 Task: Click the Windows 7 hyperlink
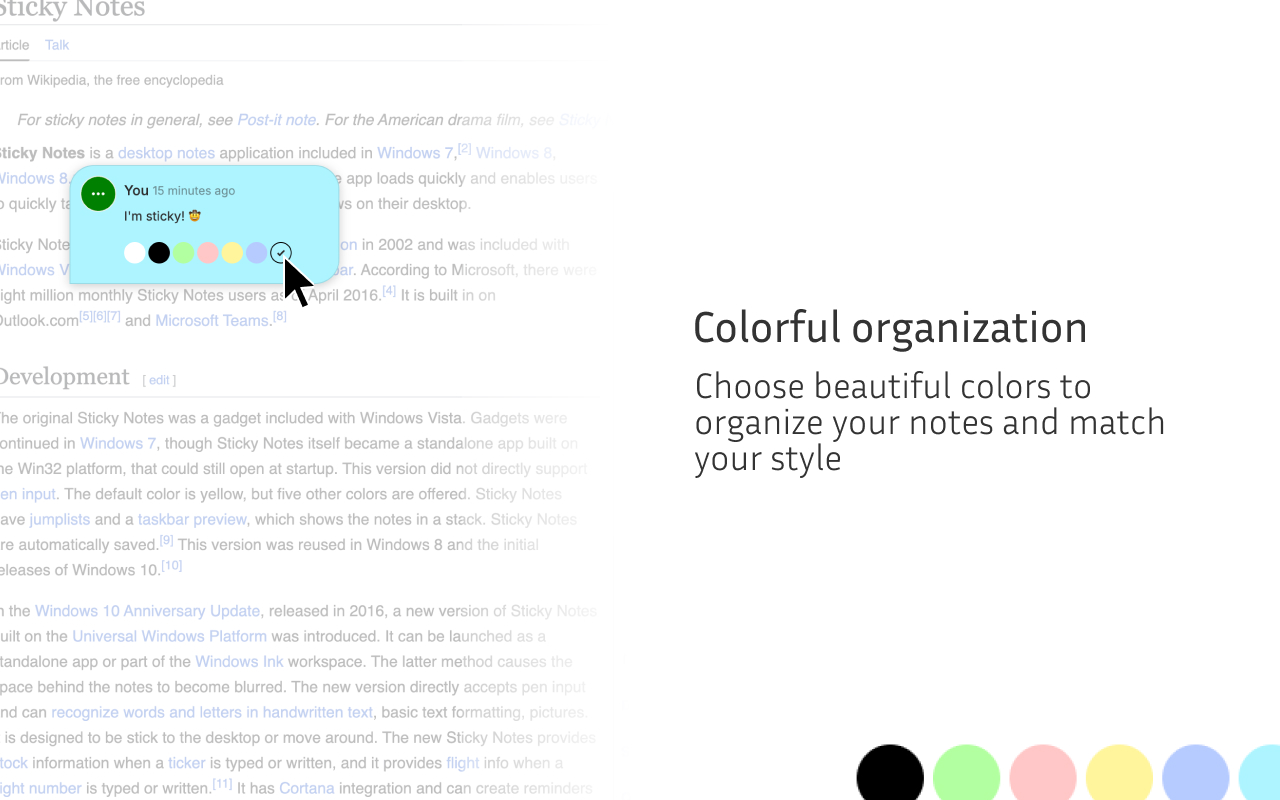click(x=414, y=152)
